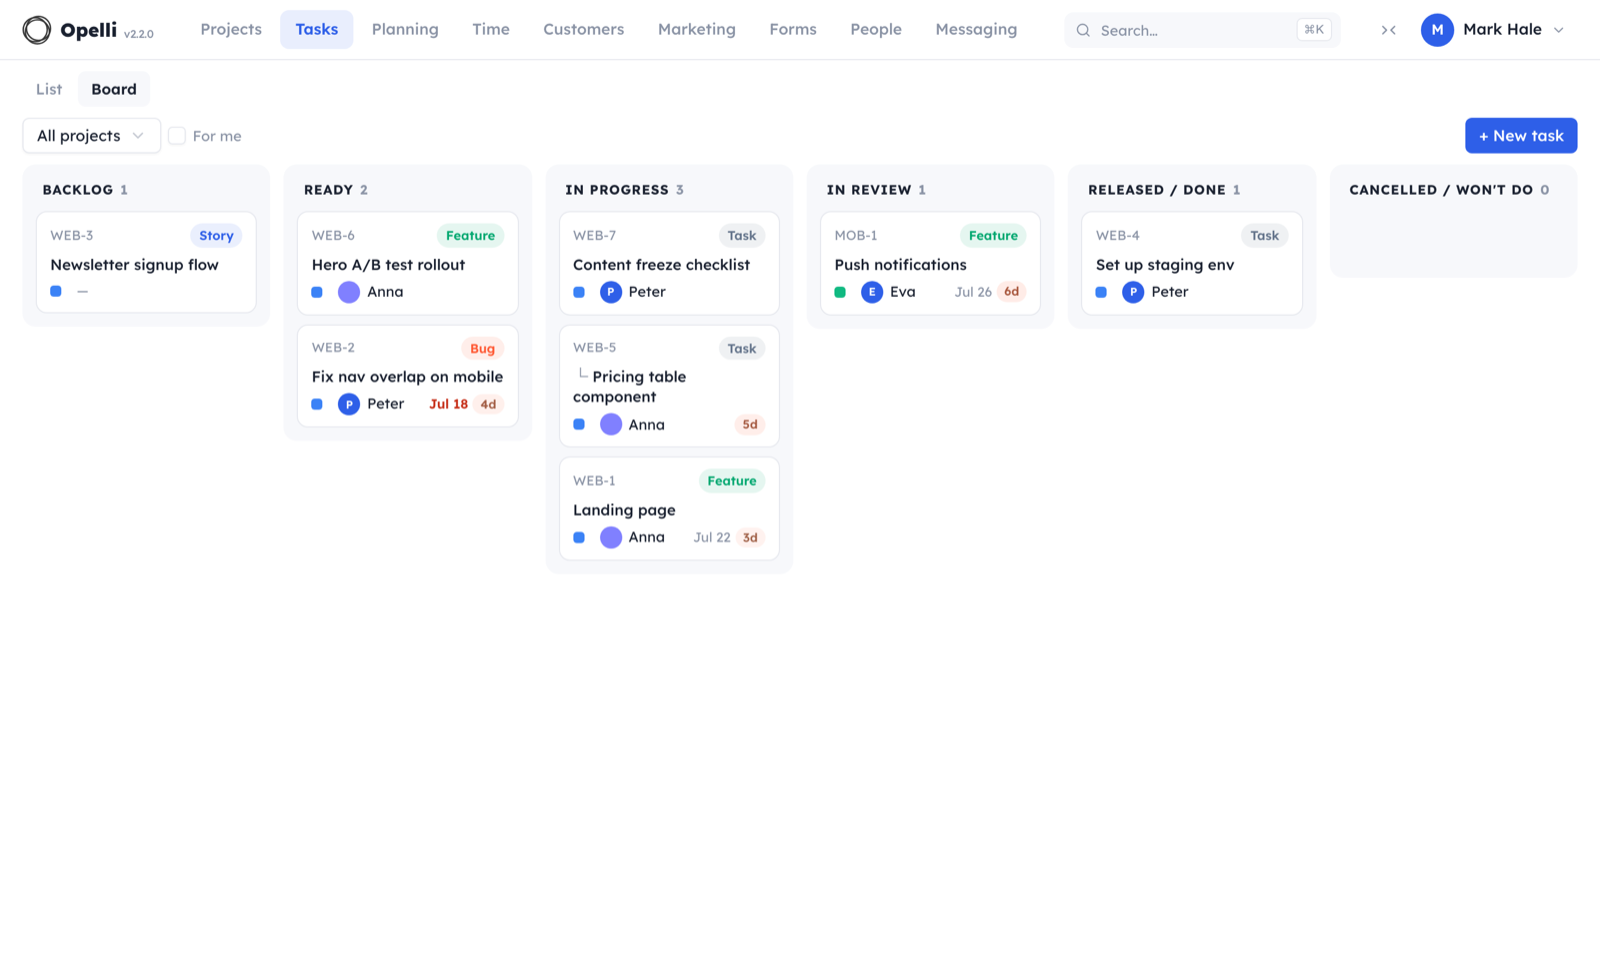Select the Board view tab

tap(114, 89)
